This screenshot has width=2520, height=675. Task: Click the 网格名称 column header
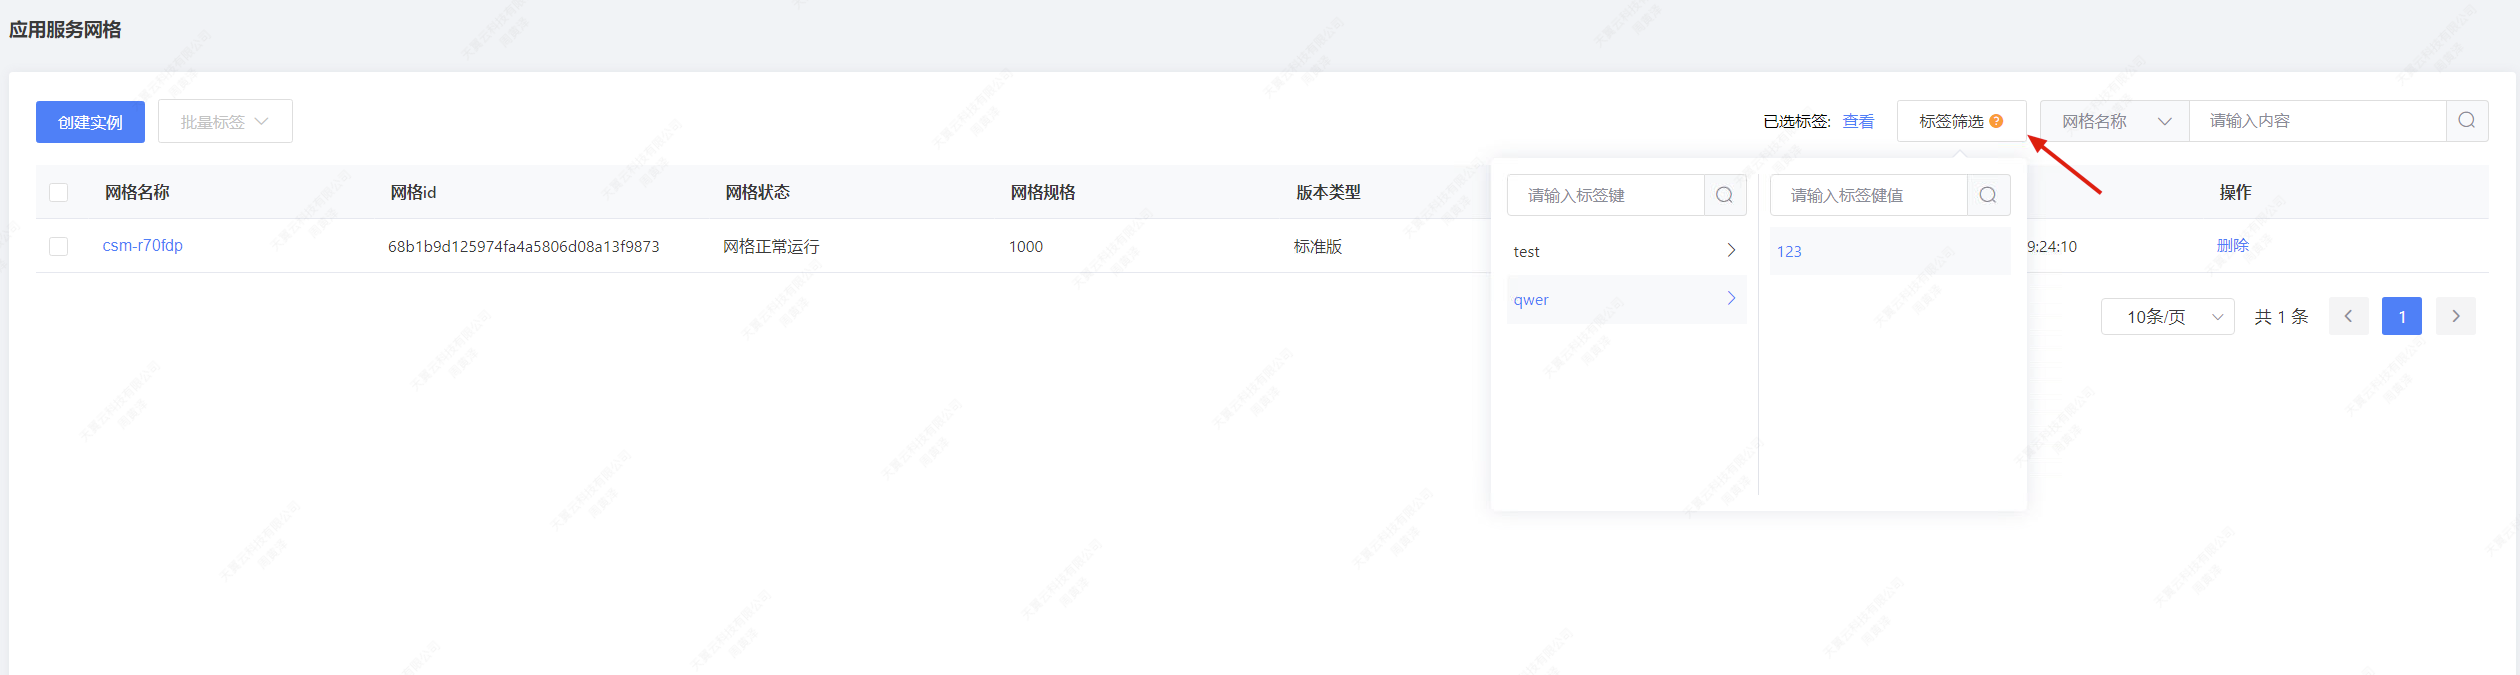coord(137,192)
